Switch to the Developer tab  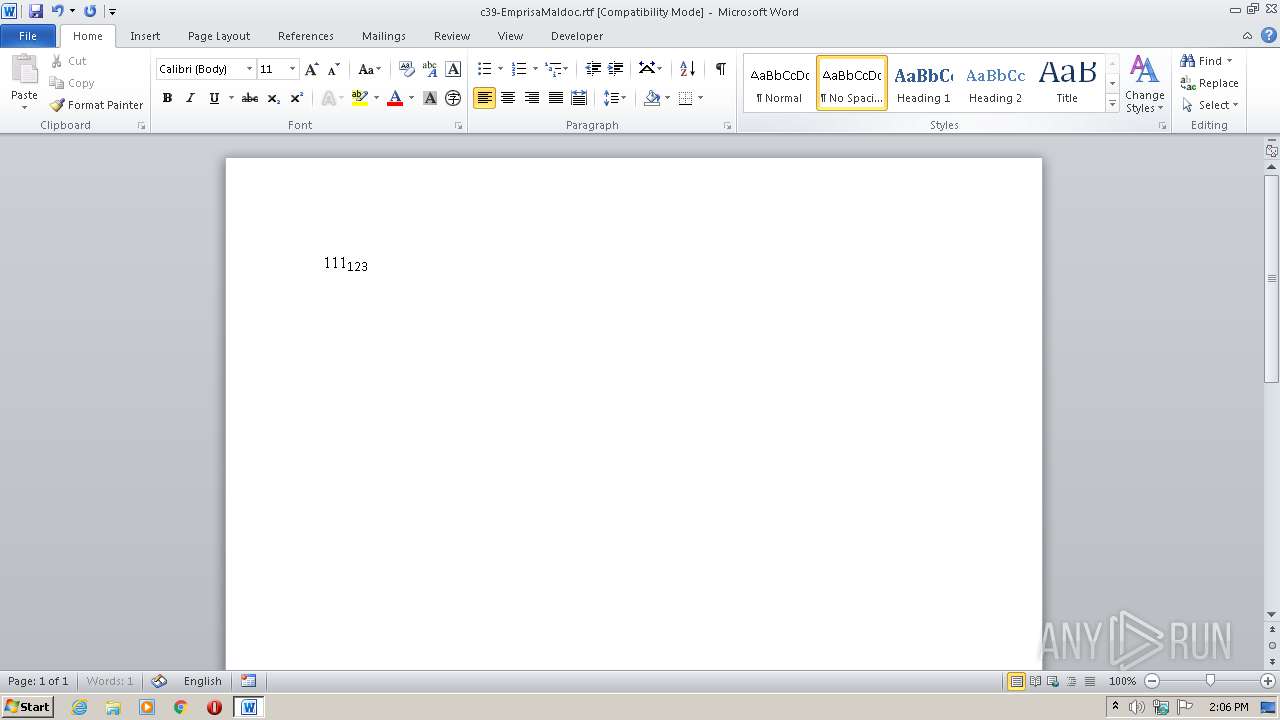tap(577, 35)
